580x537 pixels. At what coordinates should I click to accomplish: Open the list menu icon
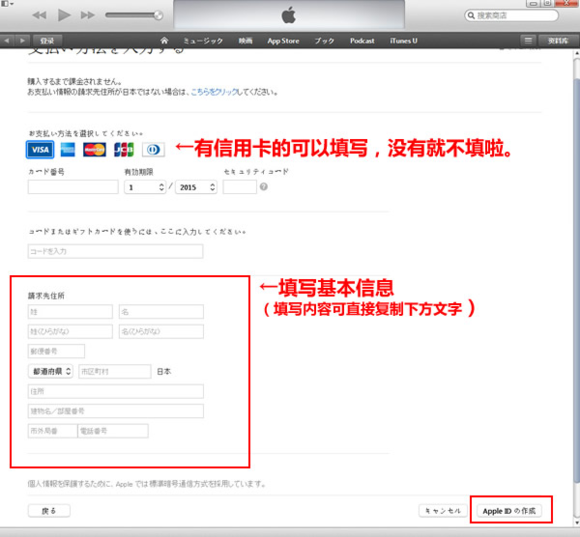(528, 40)
